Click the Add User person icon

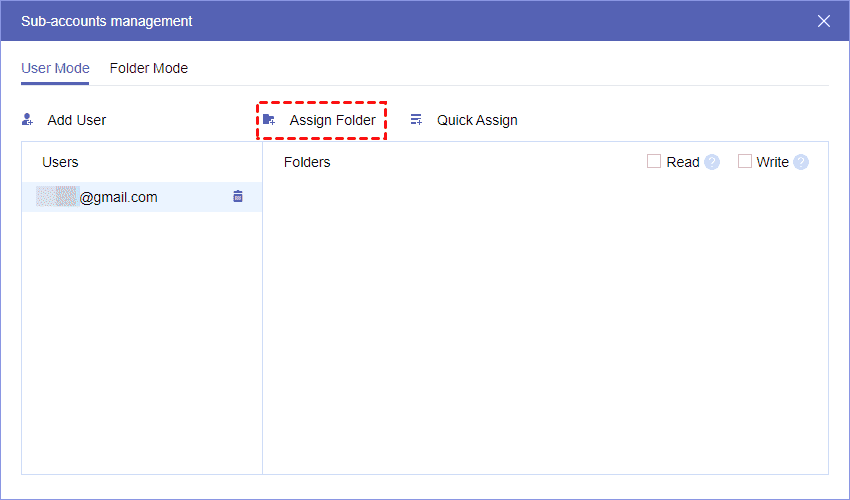click(x=28, y=120)
